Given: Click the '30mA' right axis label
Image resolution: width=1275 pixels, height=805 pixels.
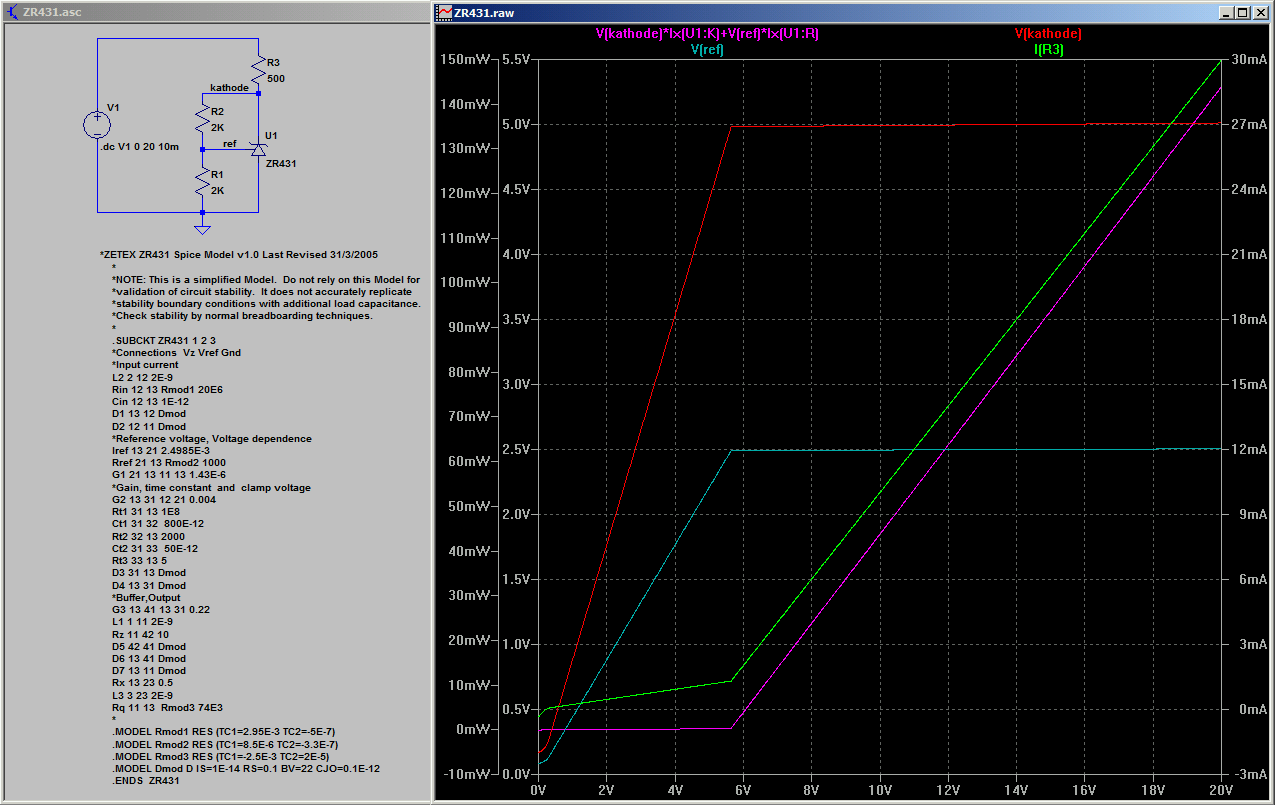Looking at the screenshot, I should pyautogui.click(x=1247, y=59).
